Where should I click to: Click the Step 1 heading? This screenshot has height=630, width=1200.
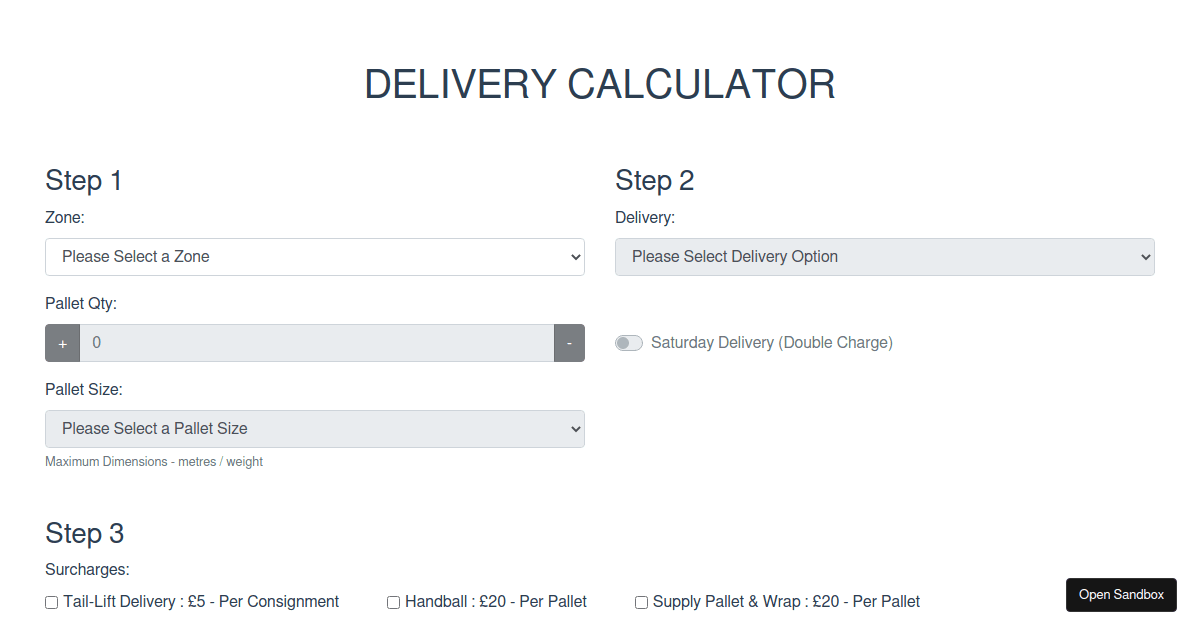click(83, 181)
